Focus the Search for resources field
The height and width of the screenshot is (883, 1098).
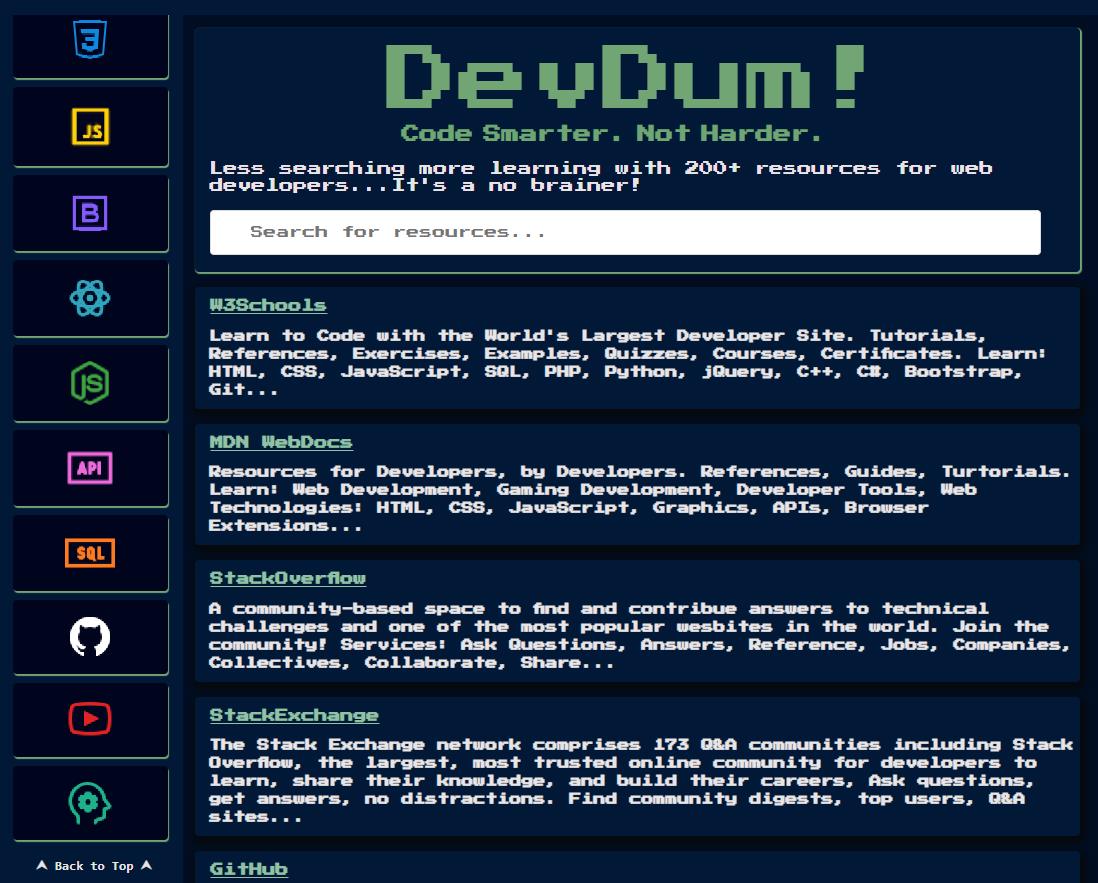[x=625, y=232]
